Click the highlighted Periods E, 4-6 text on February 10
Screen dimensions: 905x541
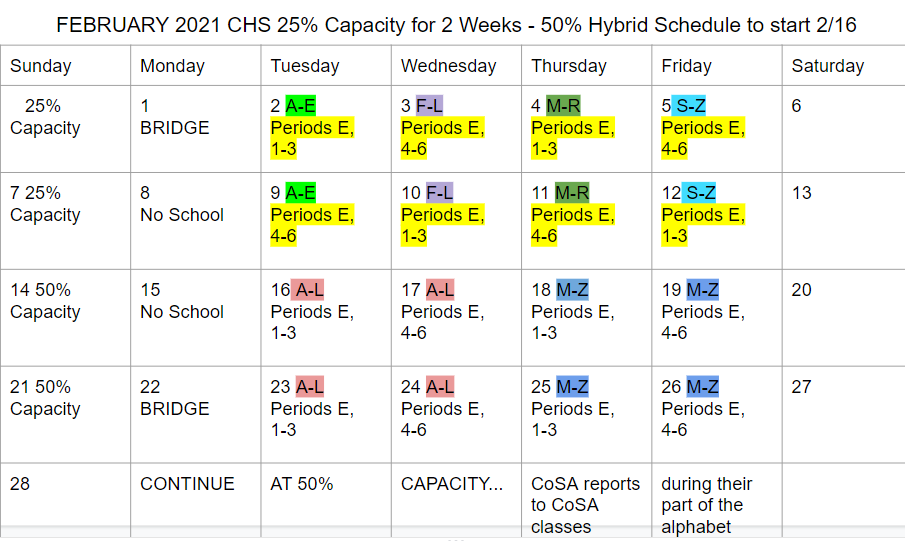tap(442, 226)
